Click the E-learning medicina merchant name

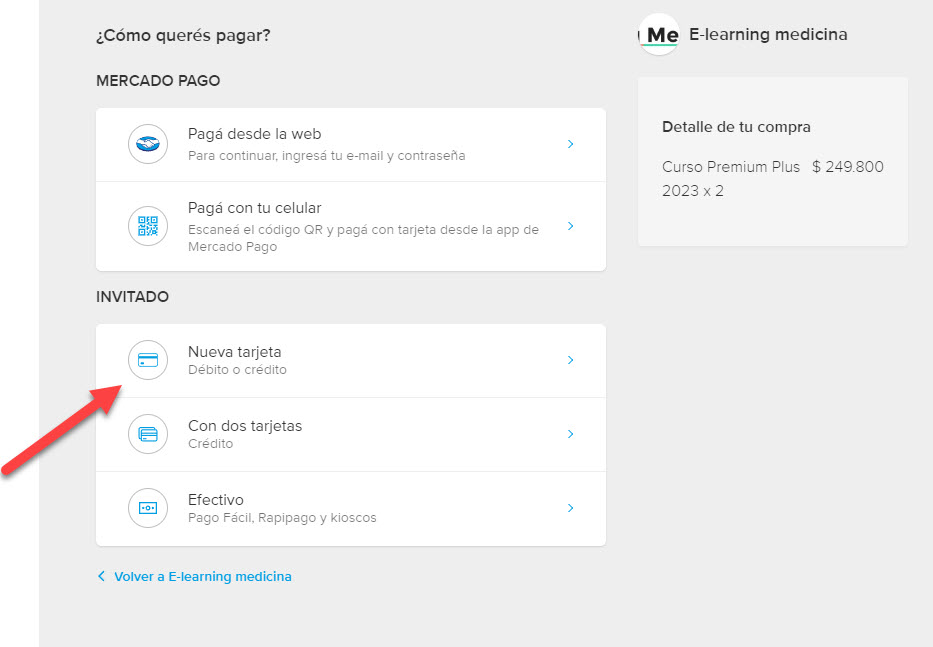pyautogui.click(x=768, y=35)
